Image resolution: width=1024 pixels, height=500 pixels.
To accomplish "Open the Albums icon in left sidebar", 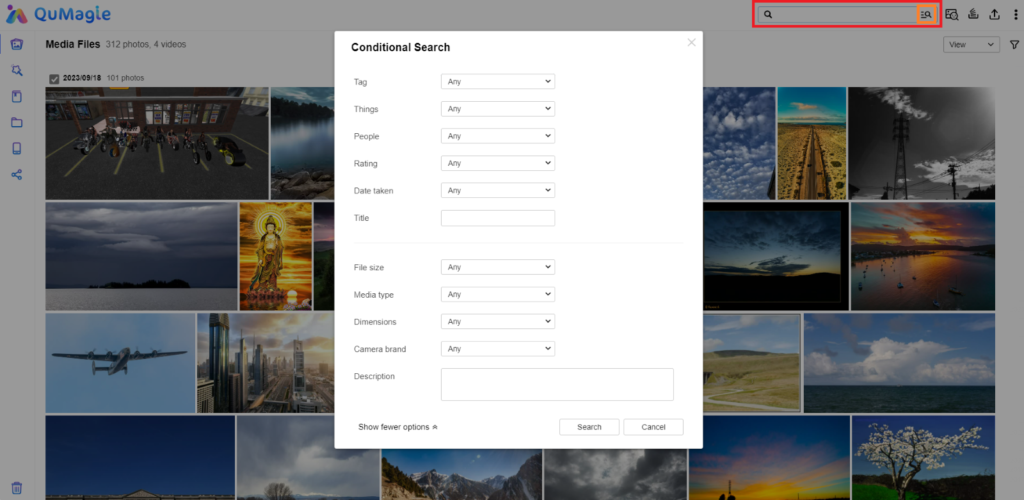I will (17, 97).
